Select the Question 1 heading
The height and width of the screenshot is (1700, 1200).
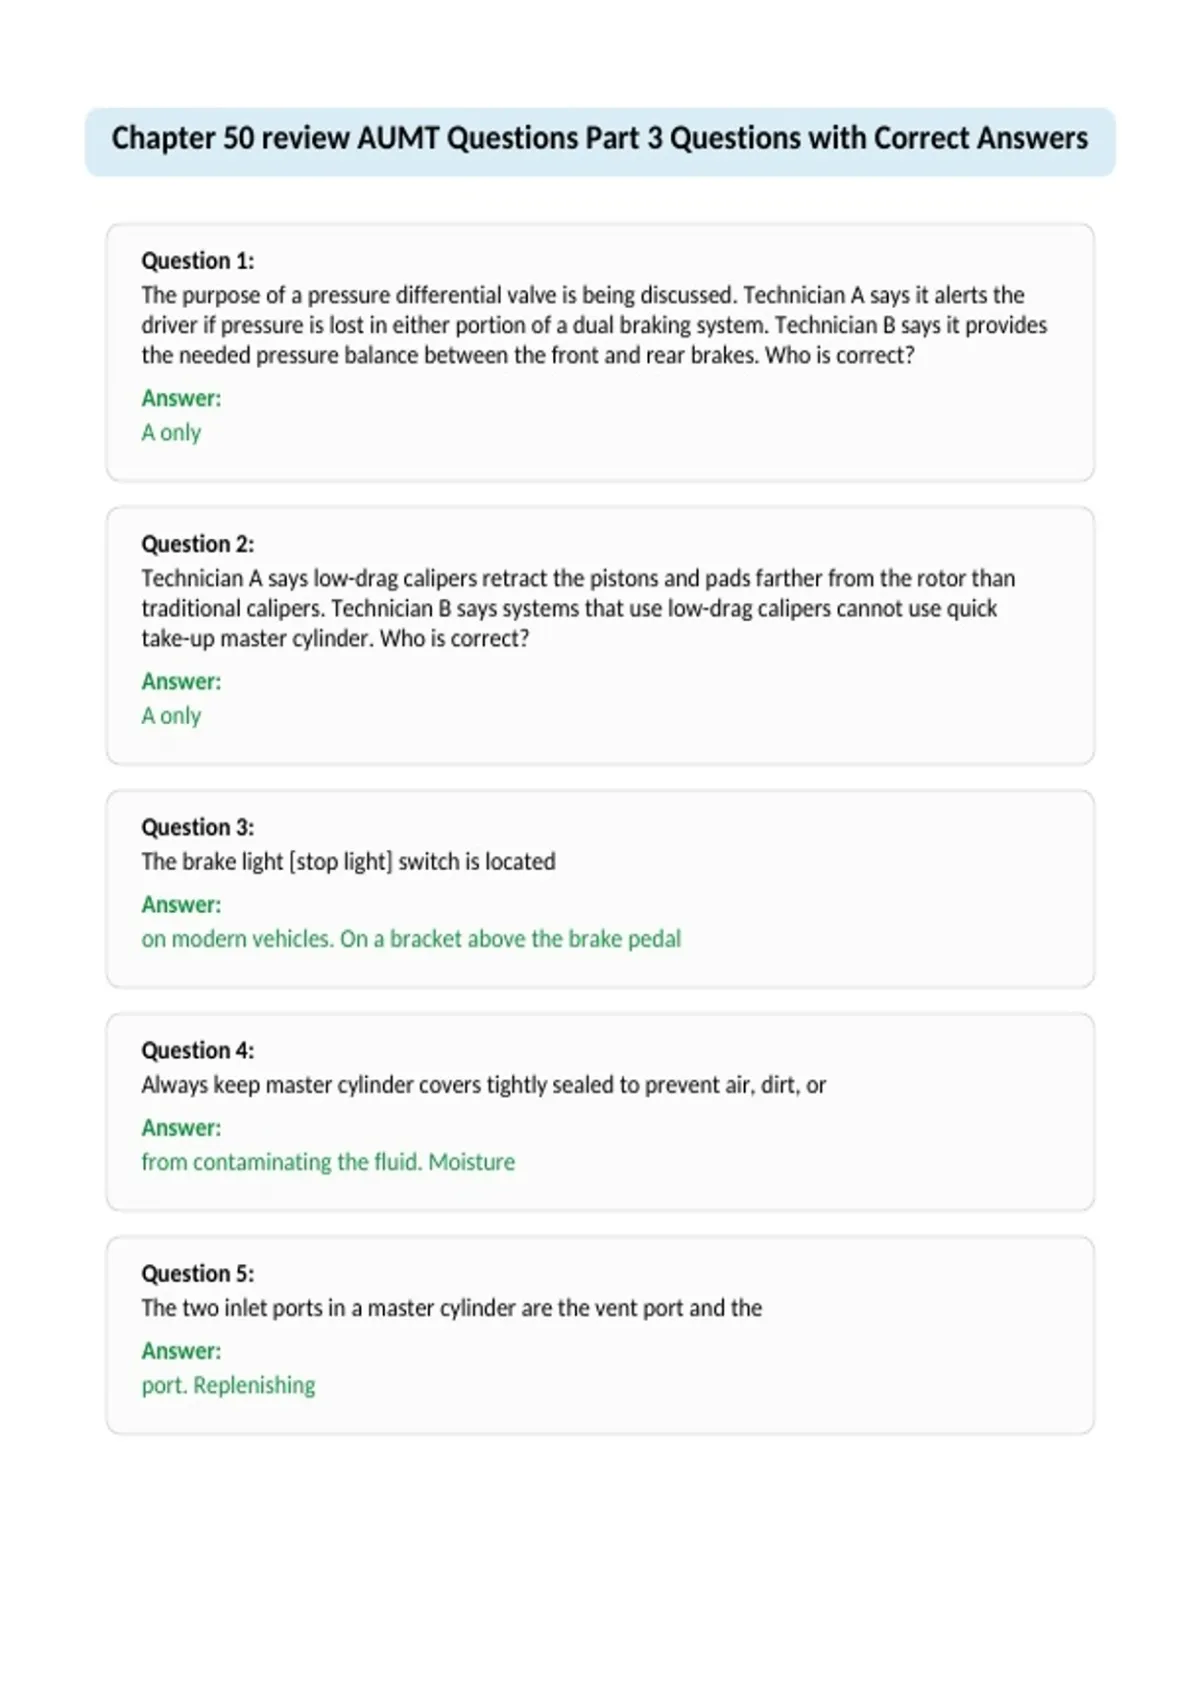pyautogui.click(x=198, y=261)
